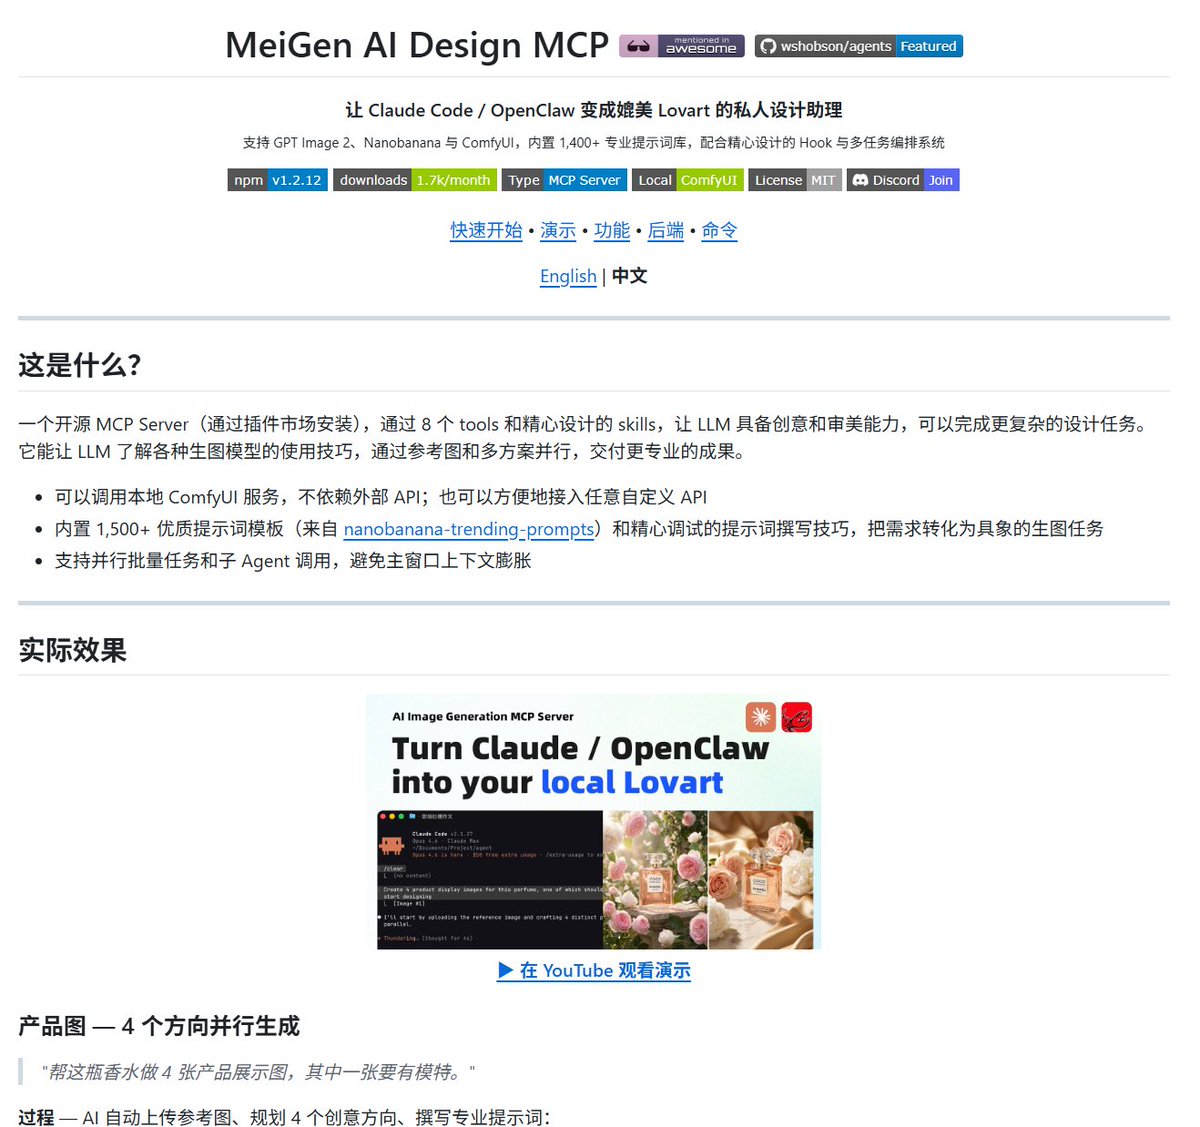Click the License MIT badge
1200x1127 pixels.
coord(795,180)
